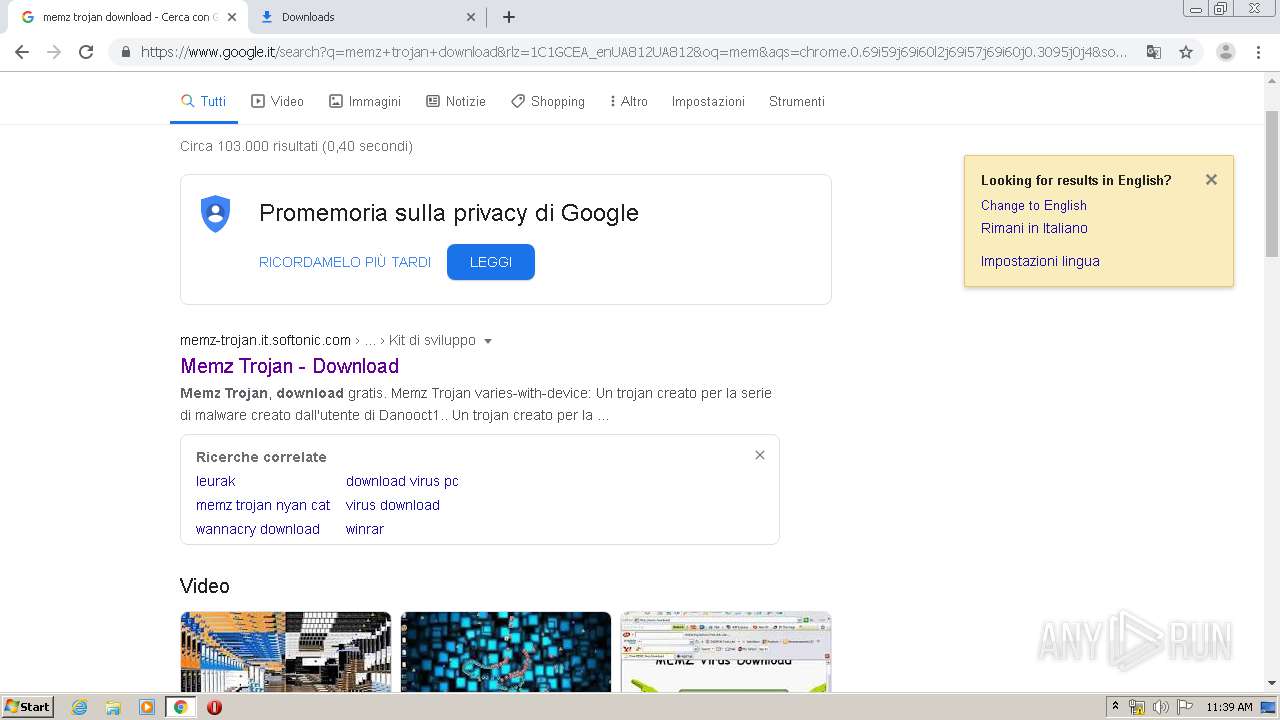Open the network tray icon
1280x720 pixels.
click(1137, 707)
